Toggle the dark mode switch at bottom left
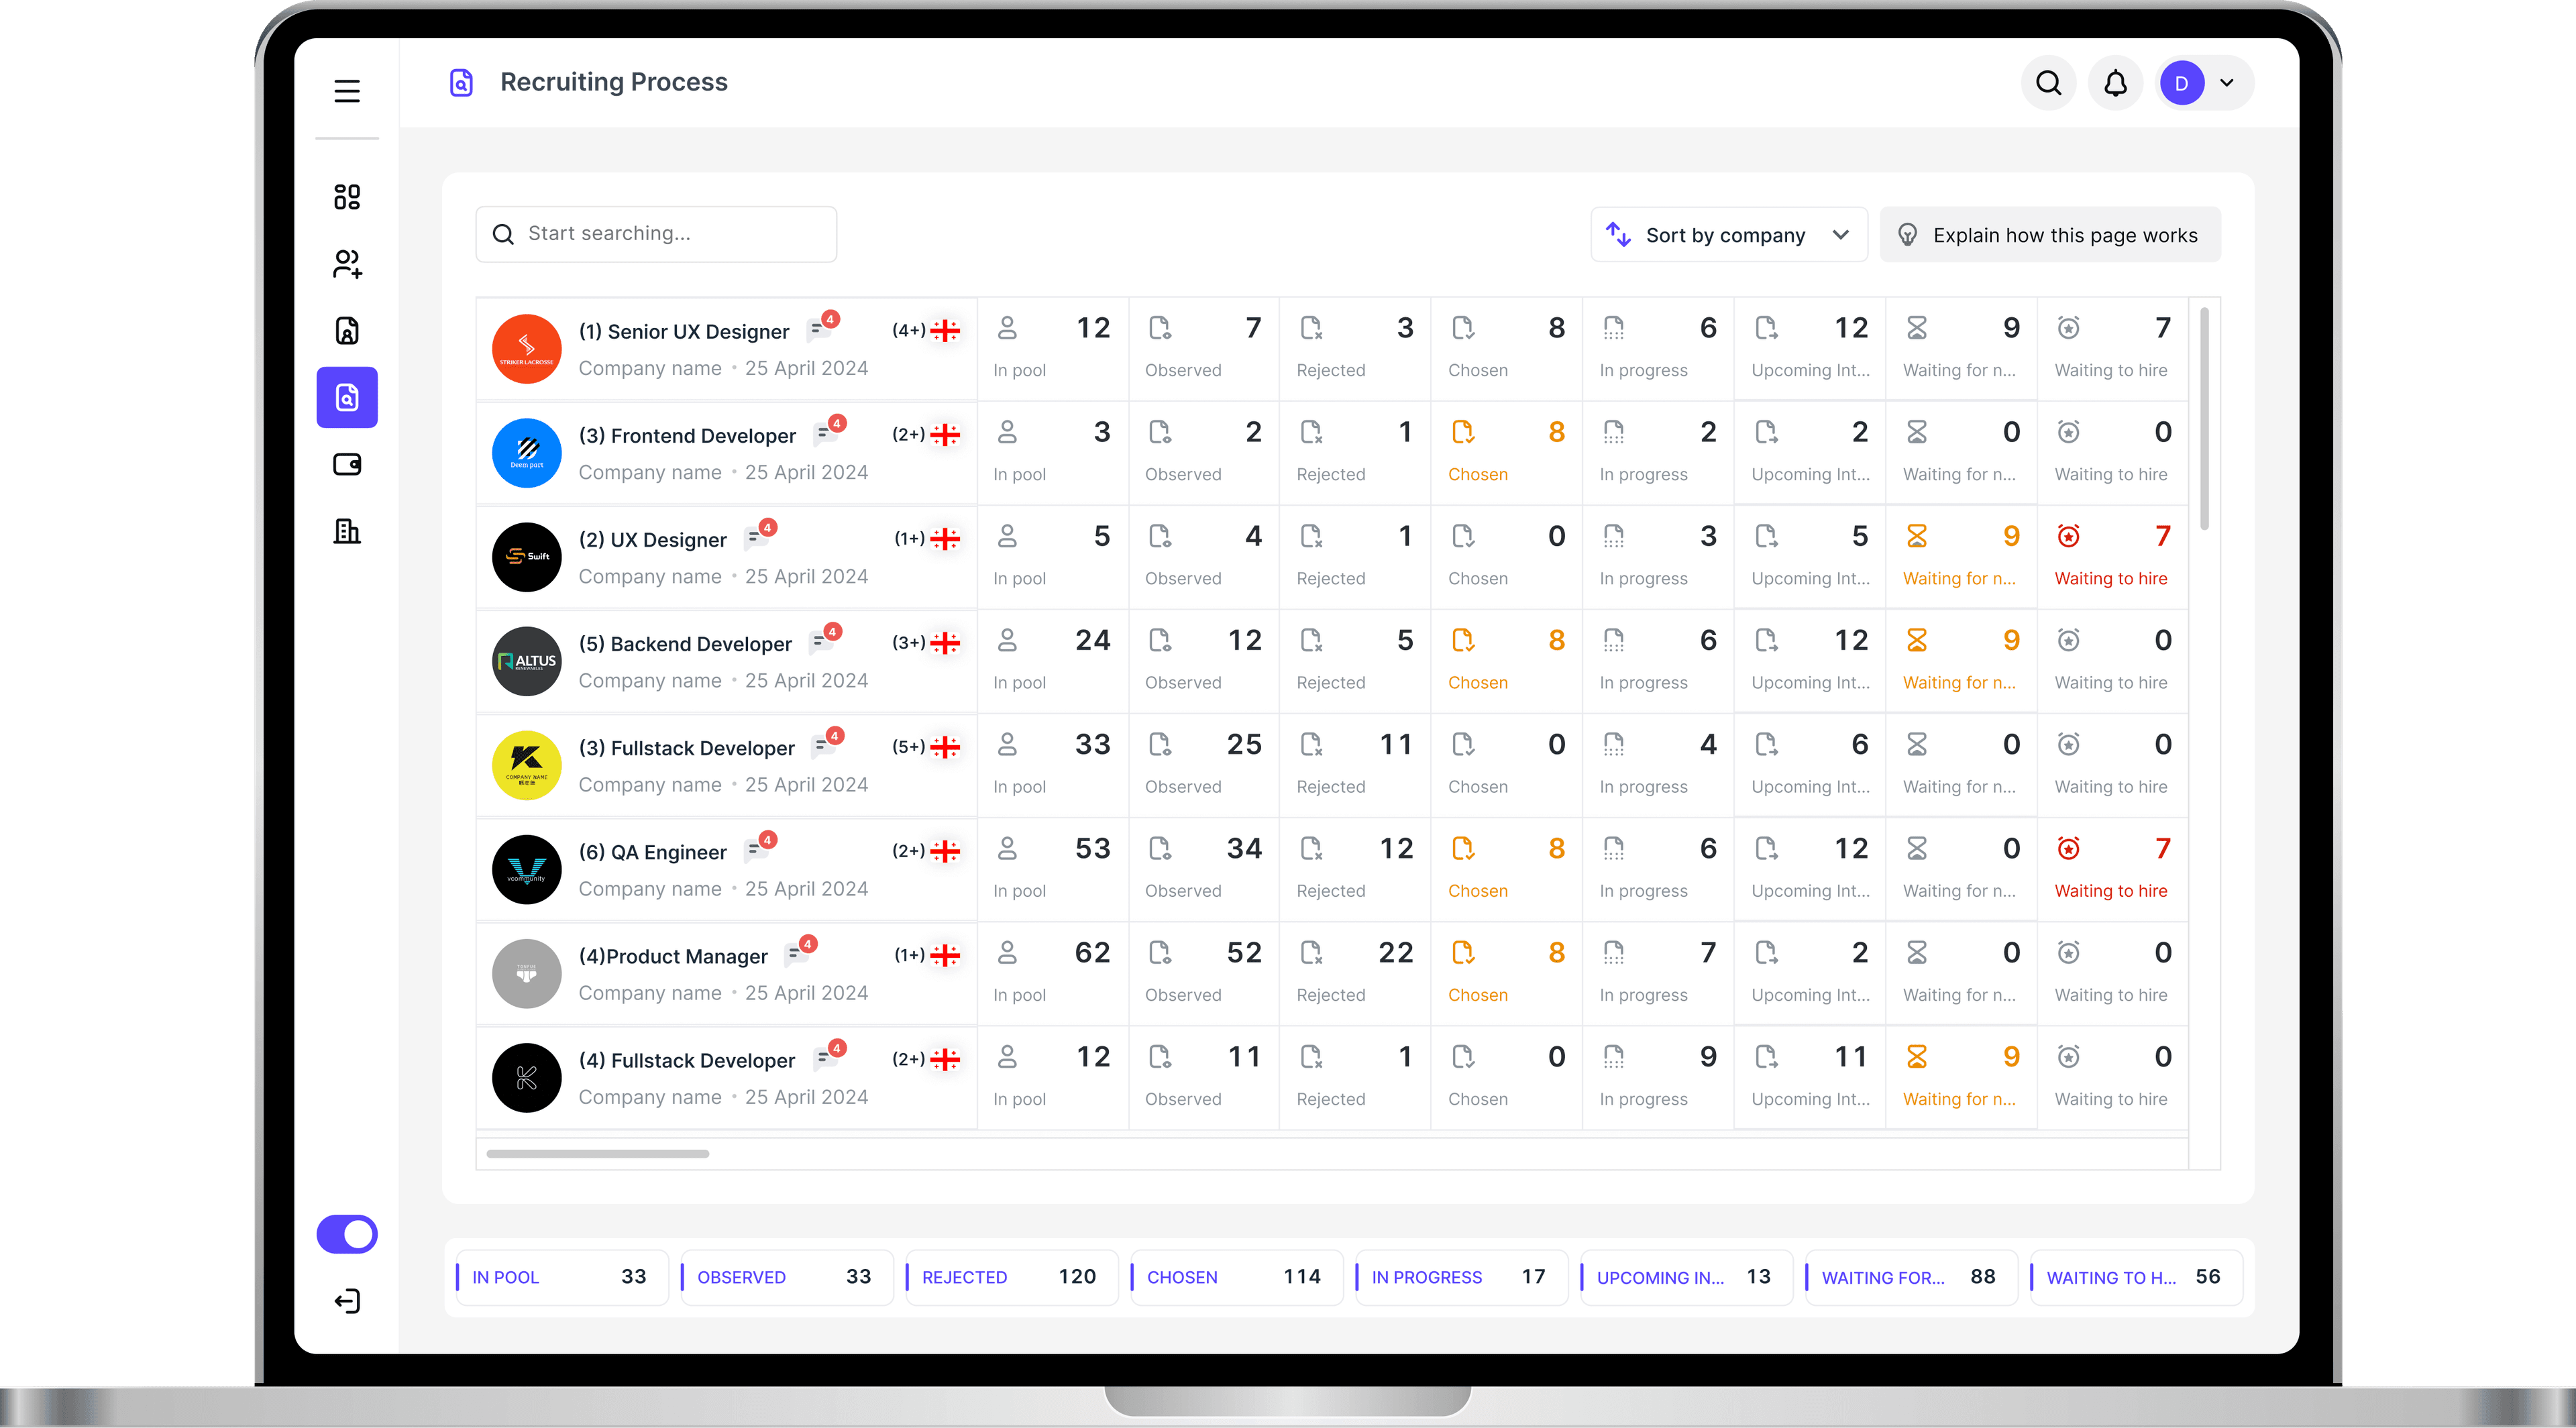2576x1428 pixels. (346, 1231)
